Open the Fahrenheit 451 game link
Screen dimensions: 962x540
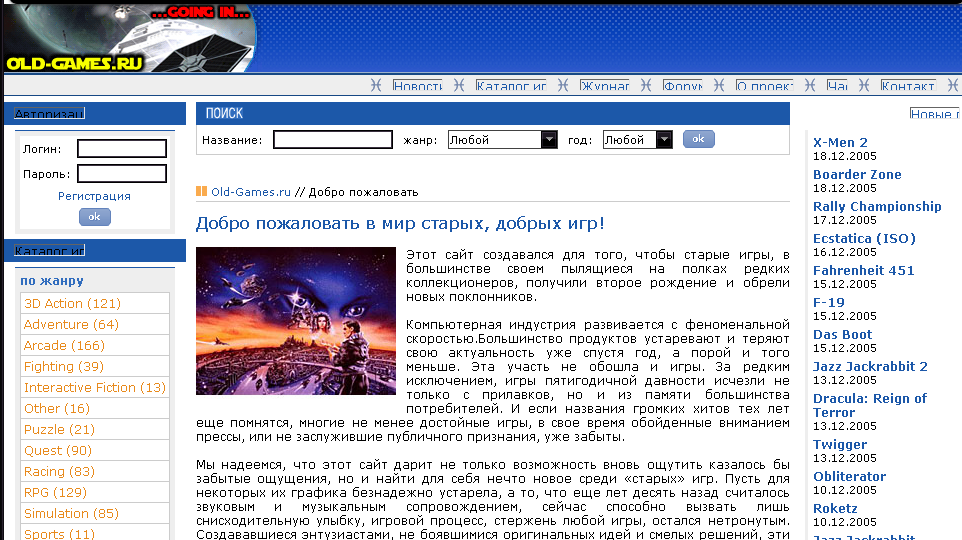point(864,270)
